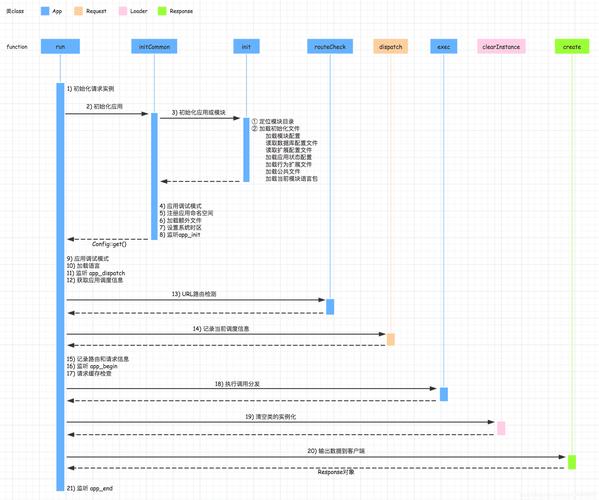Select the pink clearInstance function box
The width and height of the screenshot is (599, 500).
(501, 46)
